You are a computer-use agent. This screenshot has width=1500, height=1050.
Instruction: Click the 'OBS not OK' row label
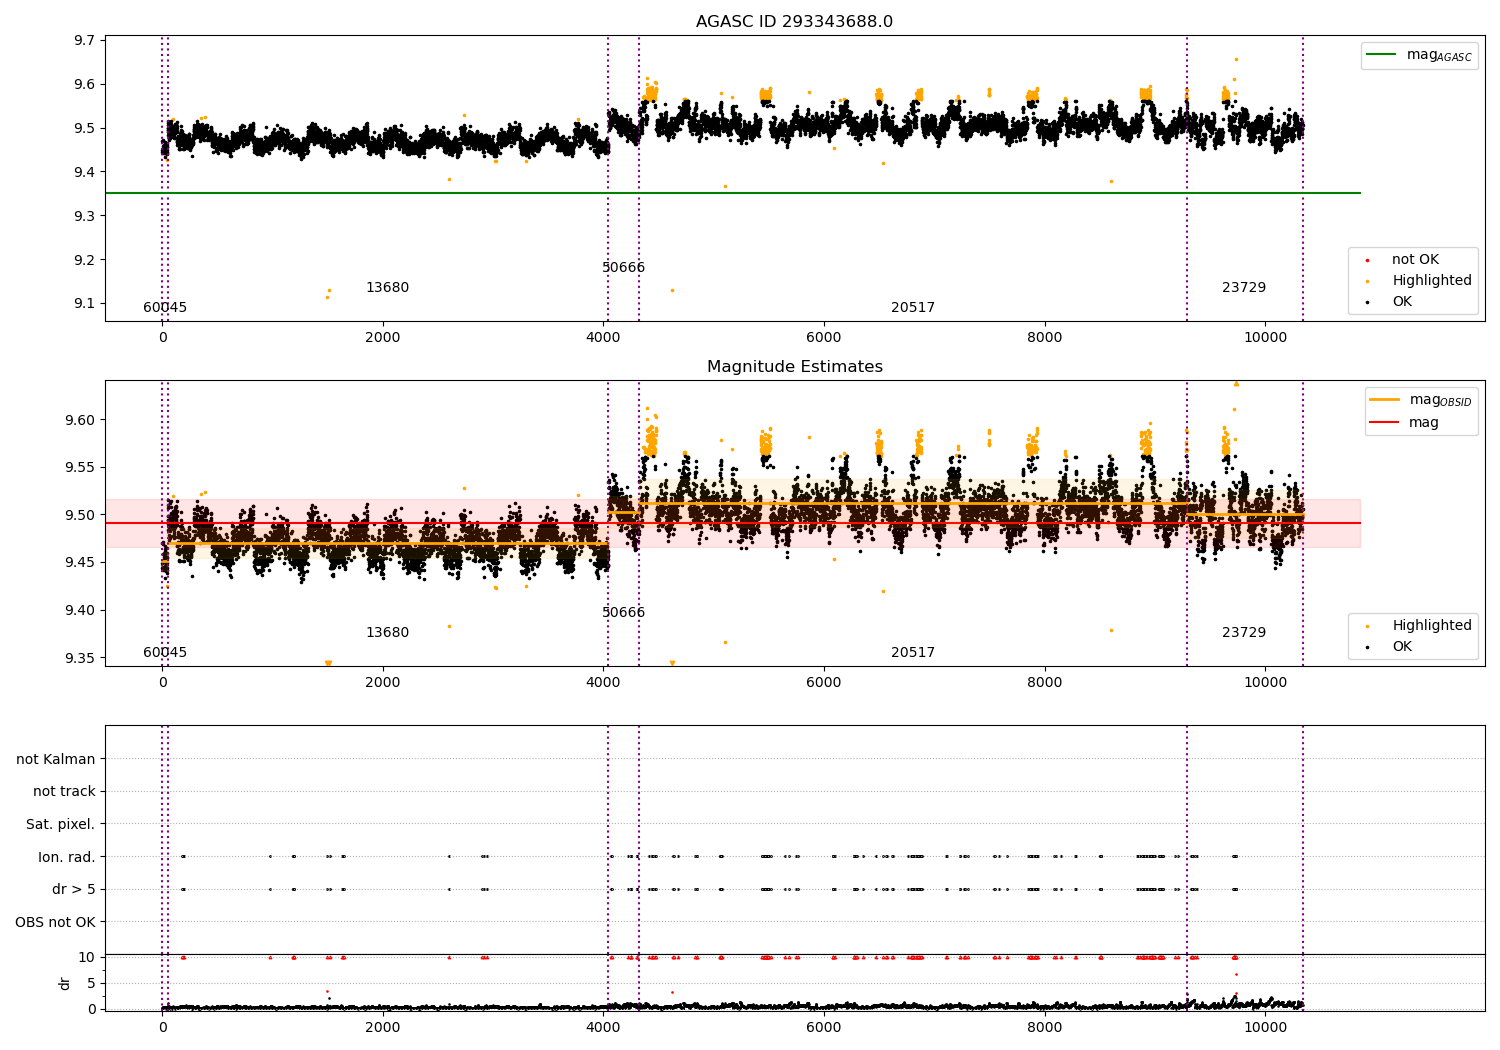coord(55,922)
